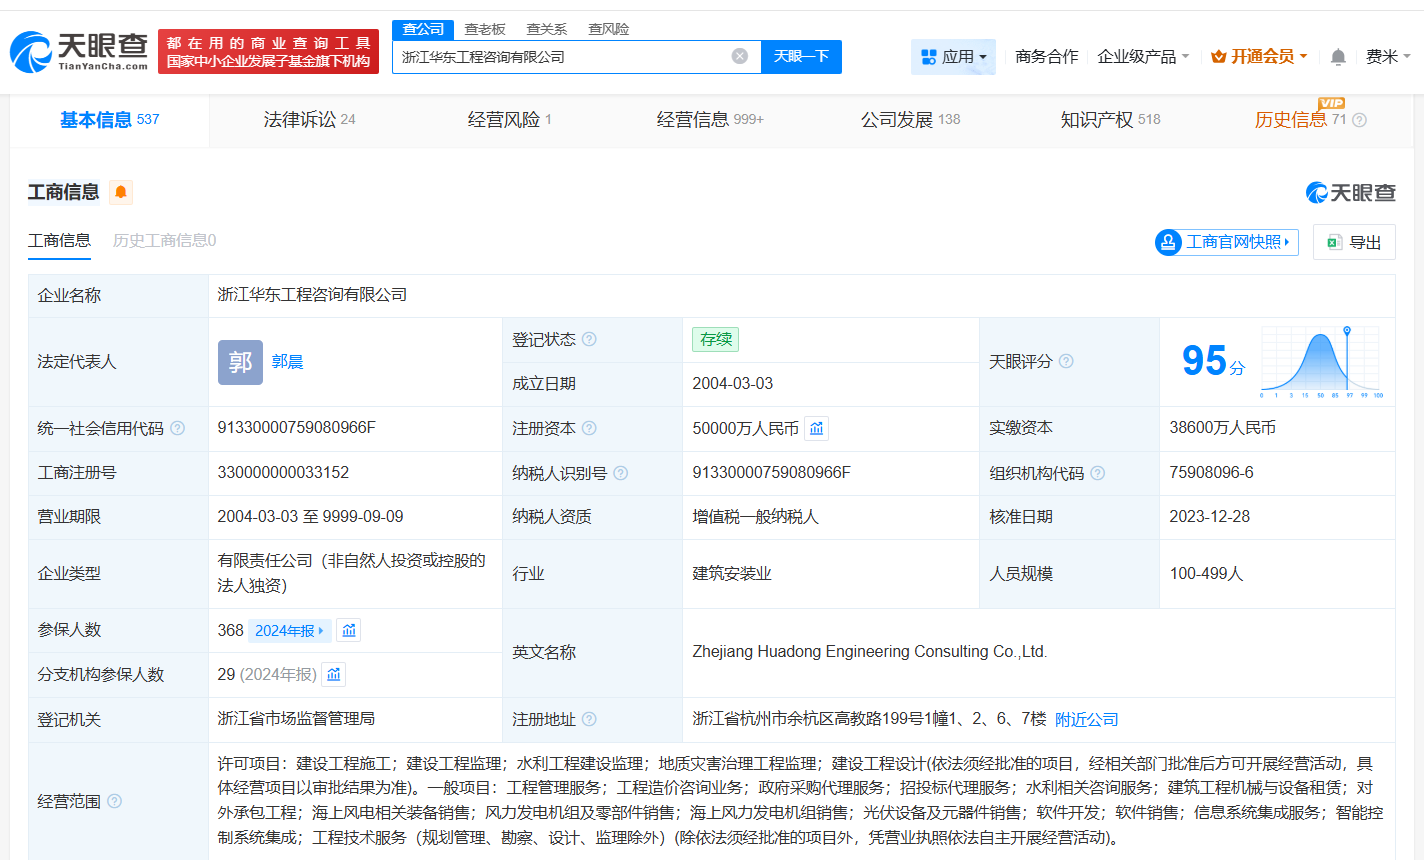Open the chart icon beside 参保人数 2024年报
Screen dimensions: 1424x860
348,630
